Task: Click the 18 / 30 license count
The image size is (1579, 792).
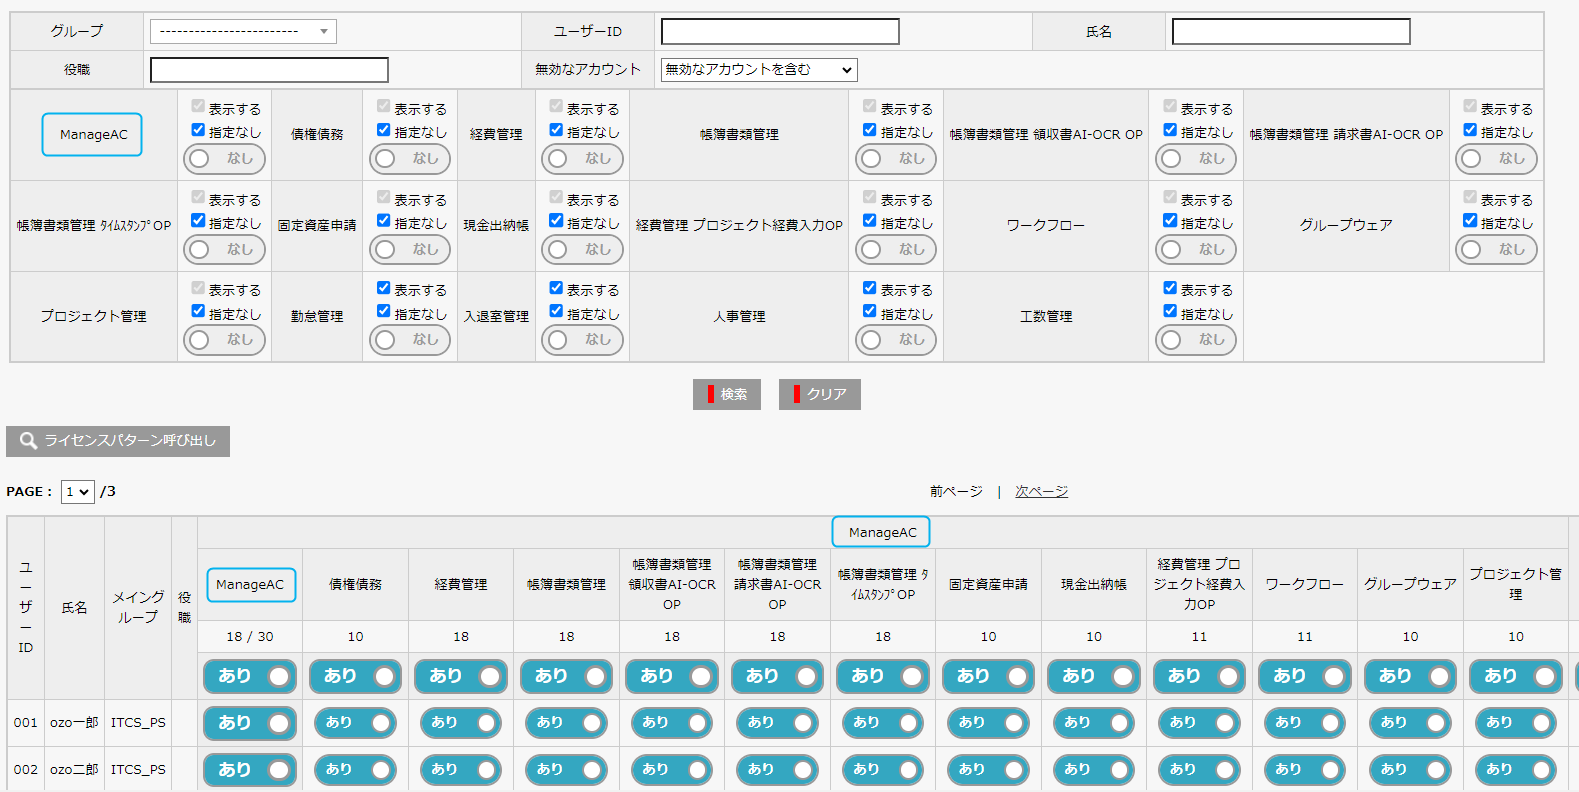Action: [250, 637]
